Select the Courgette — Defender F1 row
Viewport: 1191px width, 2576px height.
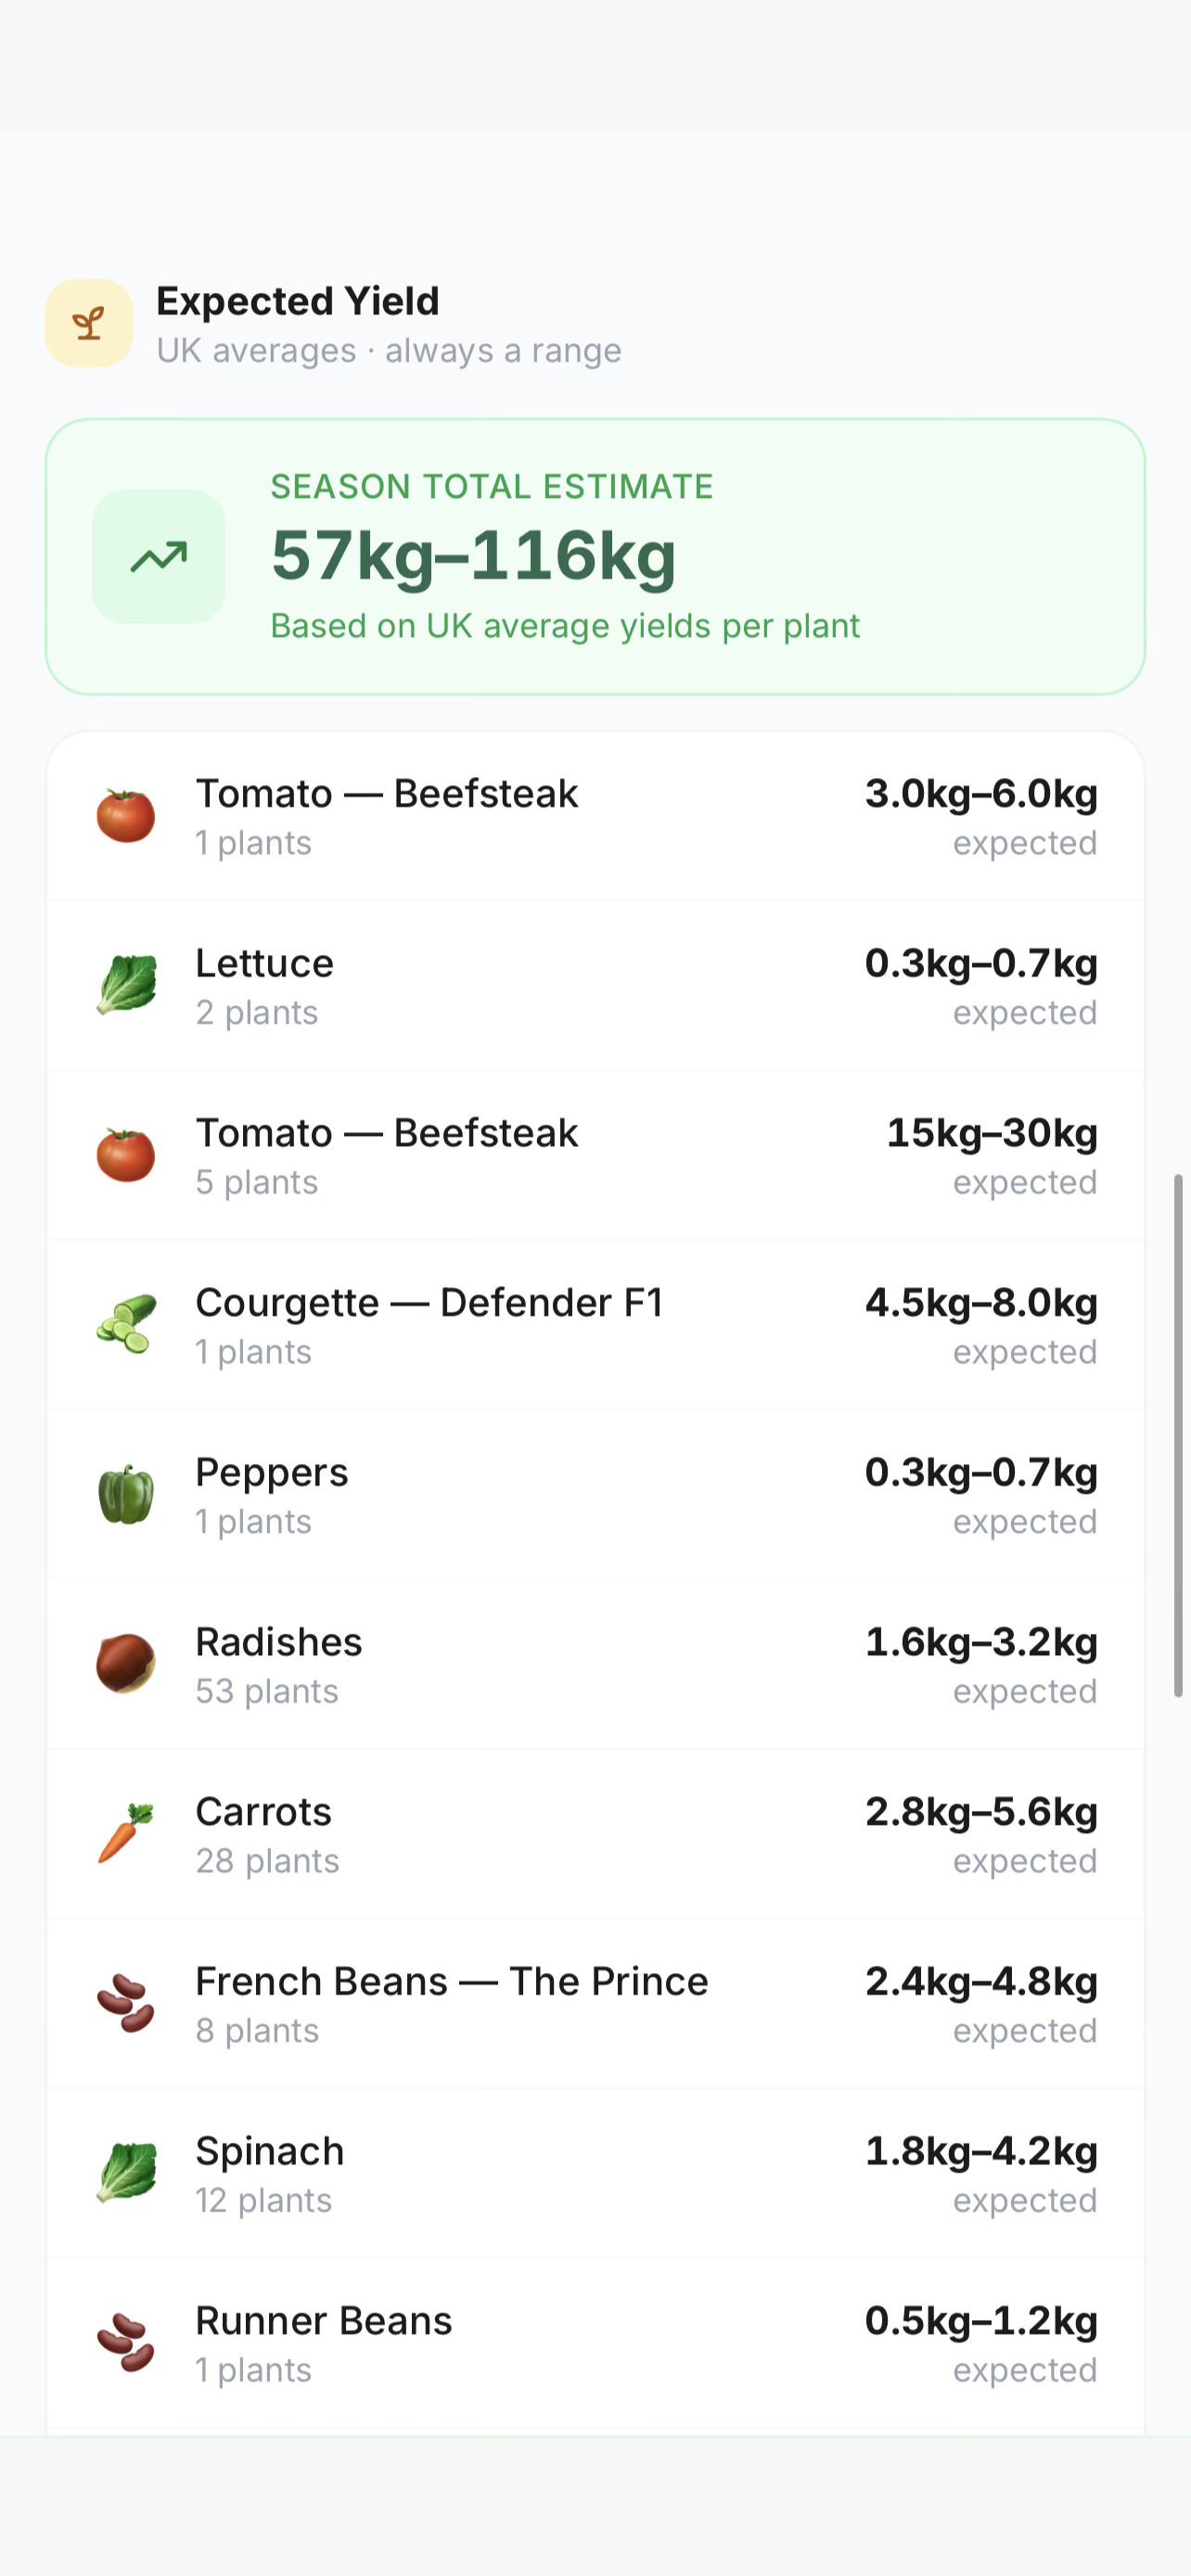[595, 1325]
